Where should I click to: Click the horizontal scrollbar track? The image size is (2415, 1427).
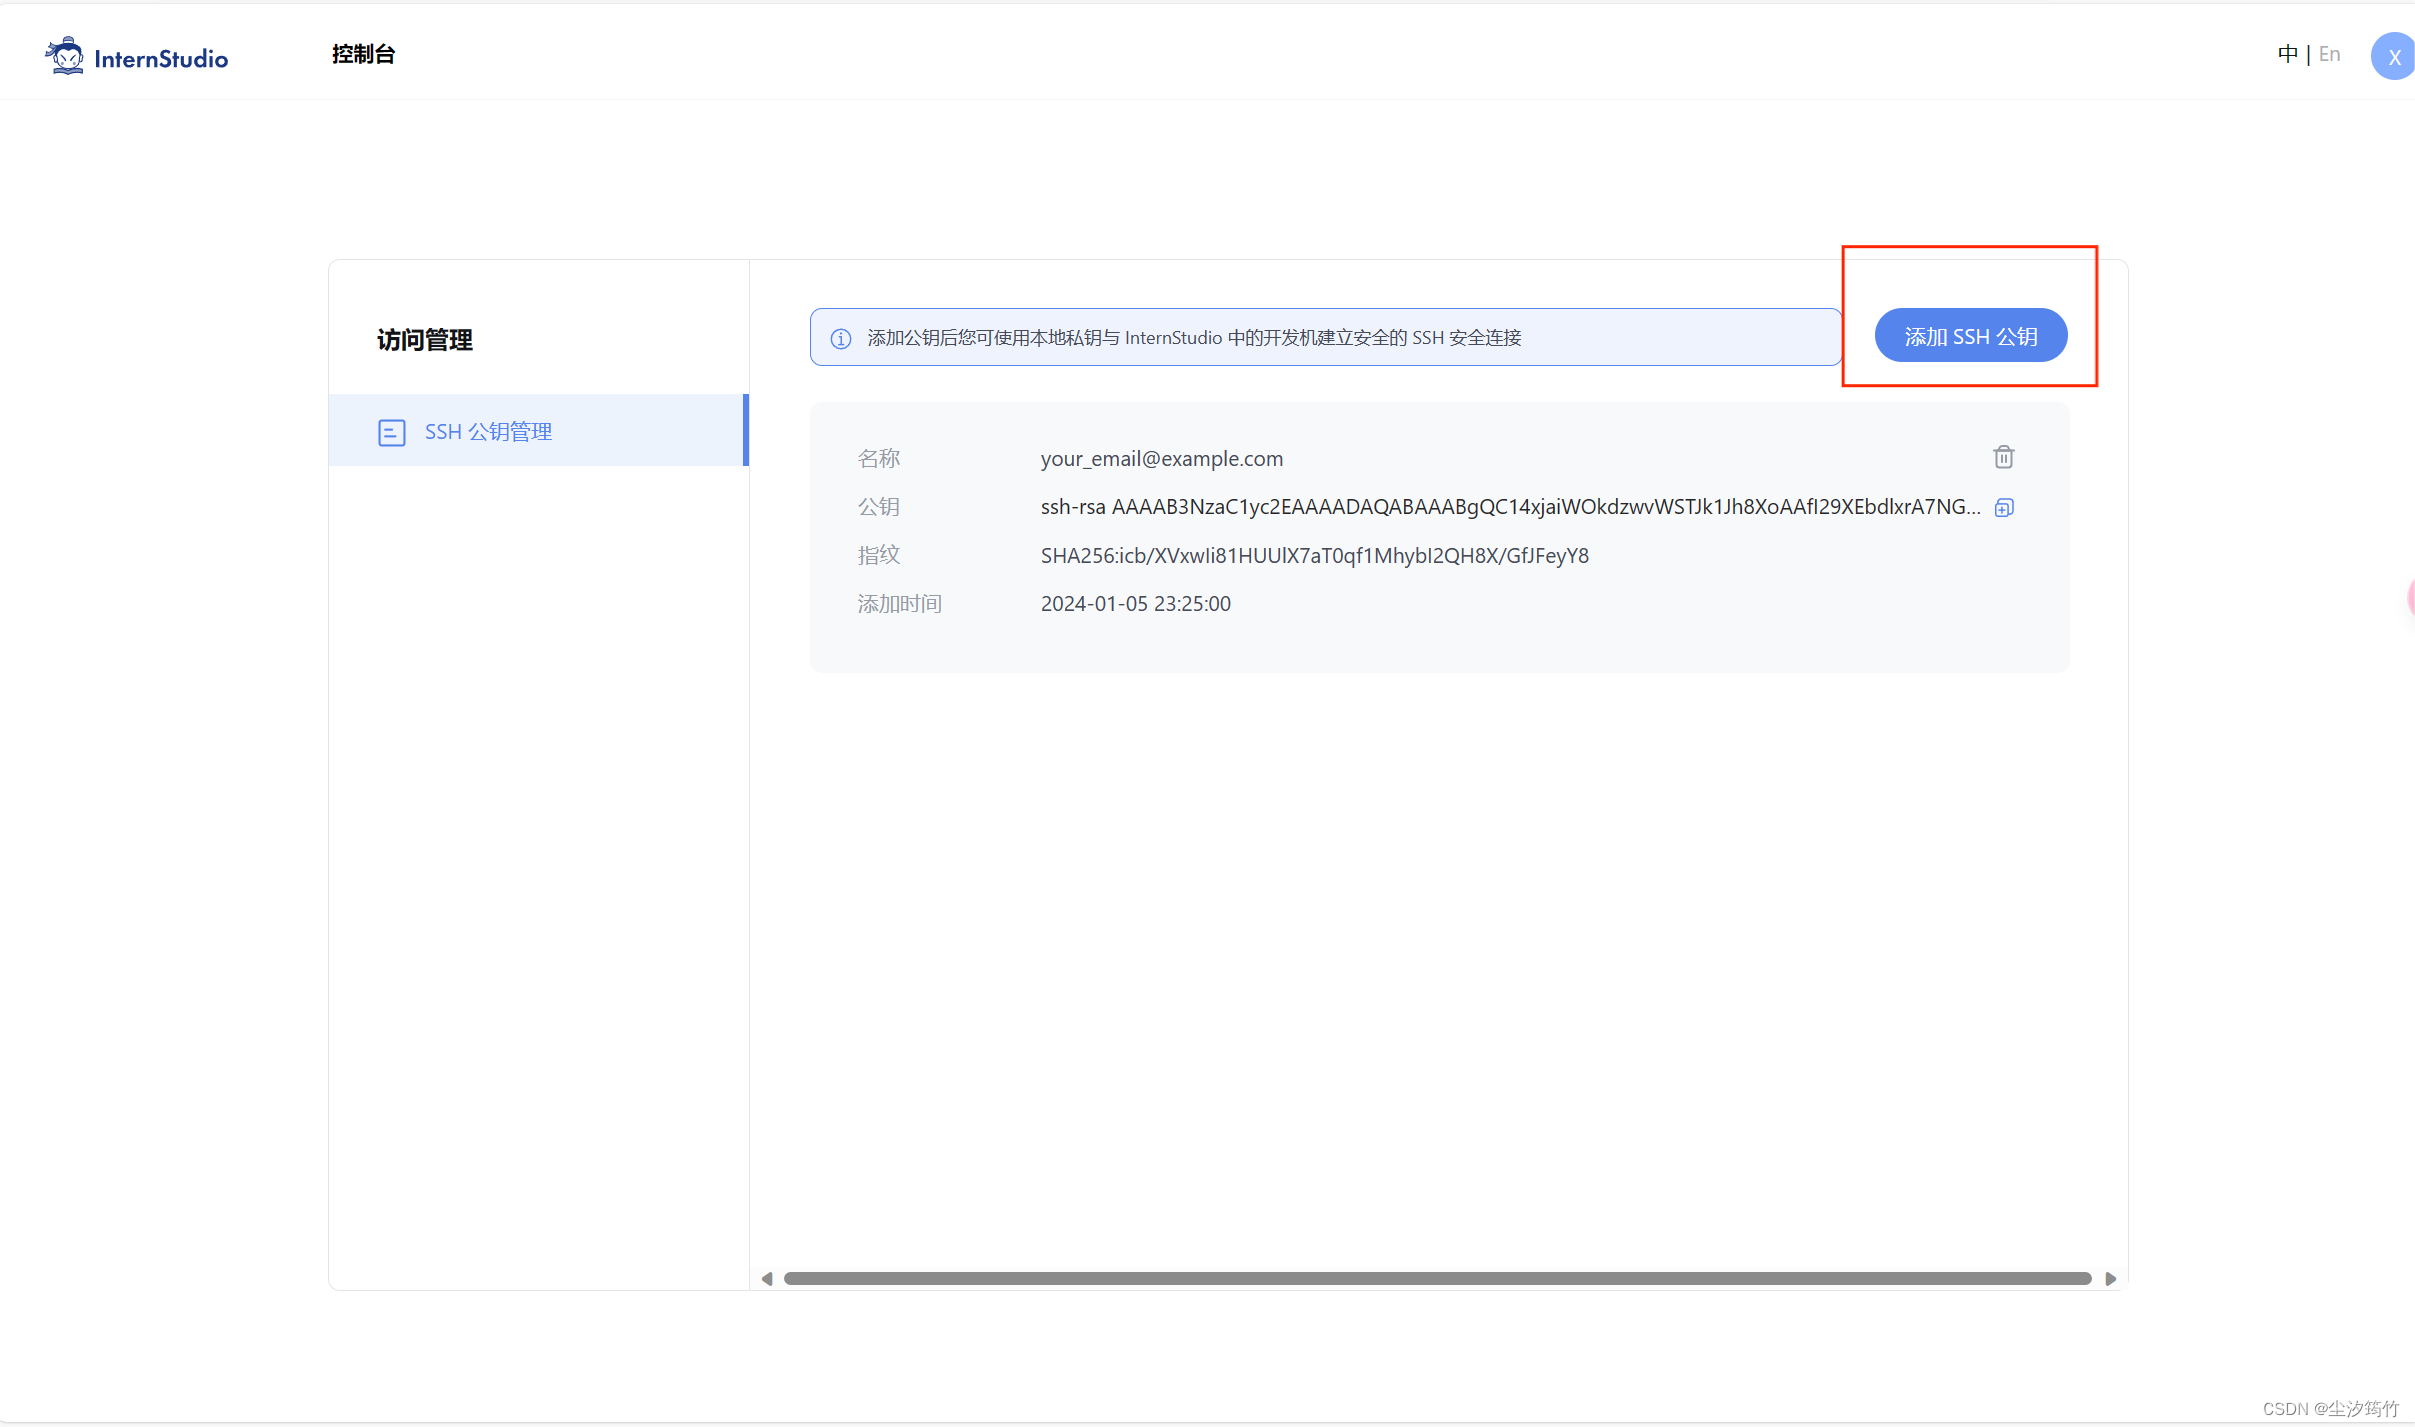[1437, 1279]
